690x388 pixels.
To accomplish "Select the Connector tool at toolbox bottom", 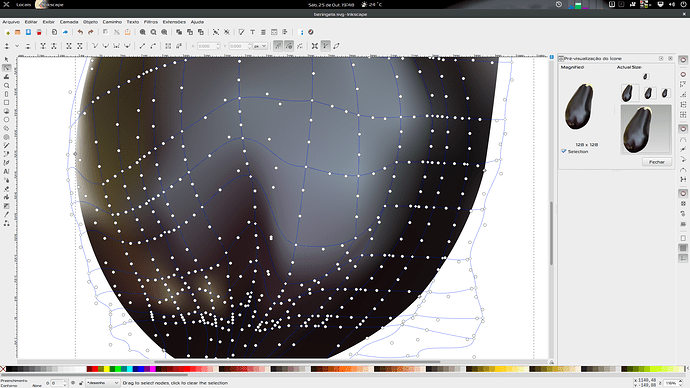I will (x=6, y=223).
